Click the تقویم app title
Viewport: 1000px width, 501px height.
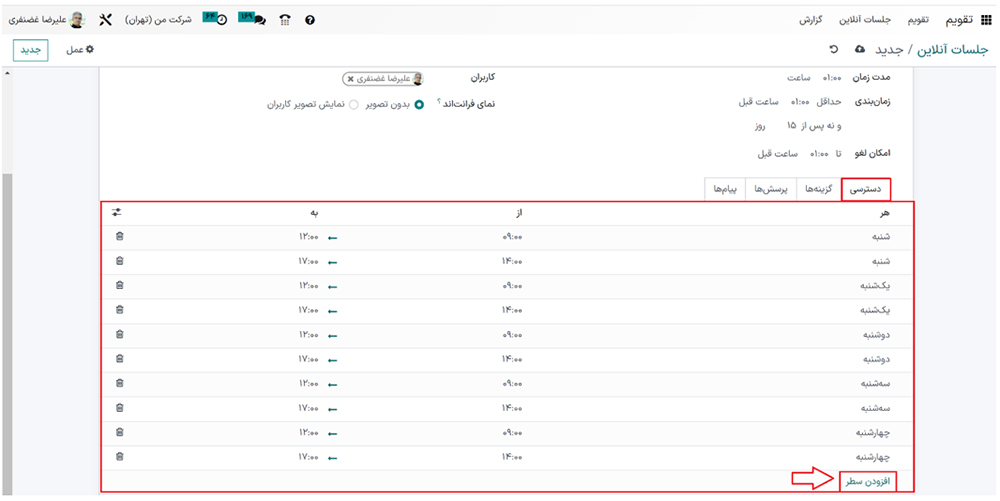pos(959,20)
